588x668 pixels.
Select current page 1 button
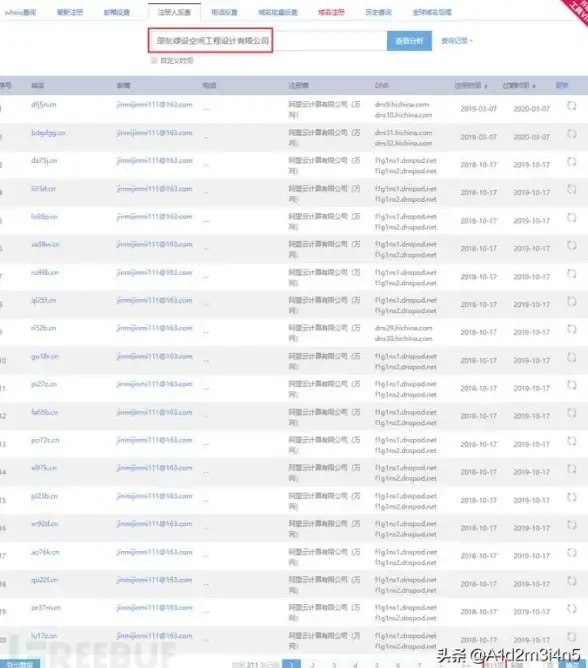pos(291,664)
